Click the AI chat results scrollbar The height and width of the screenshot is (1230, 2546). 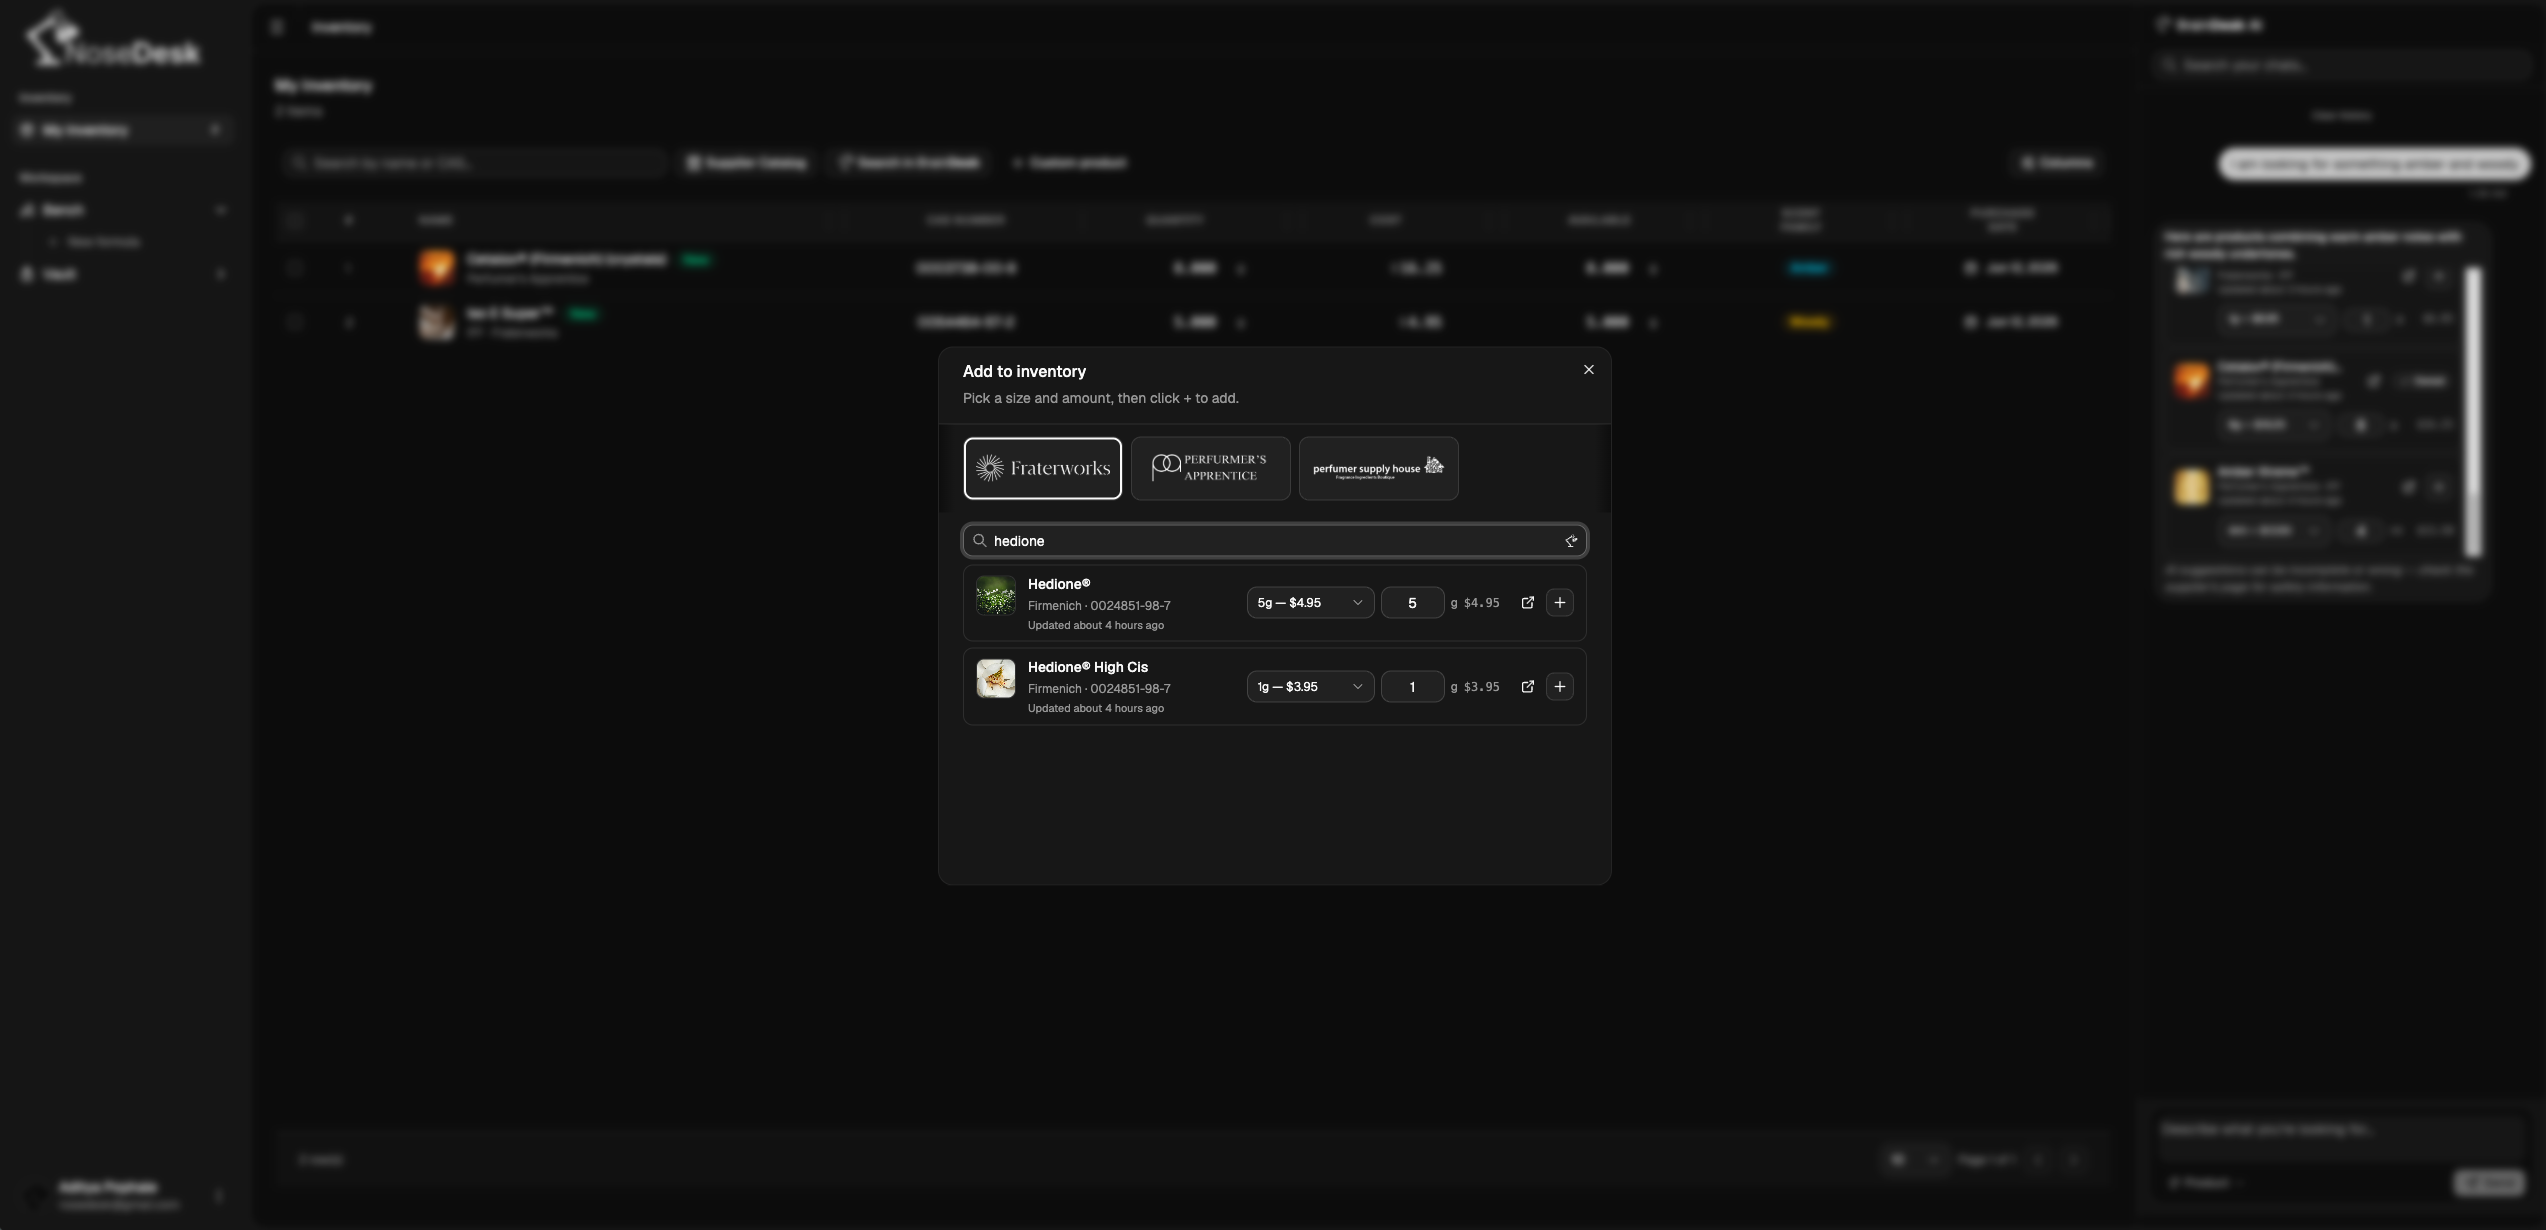(x=2473, y=410)
